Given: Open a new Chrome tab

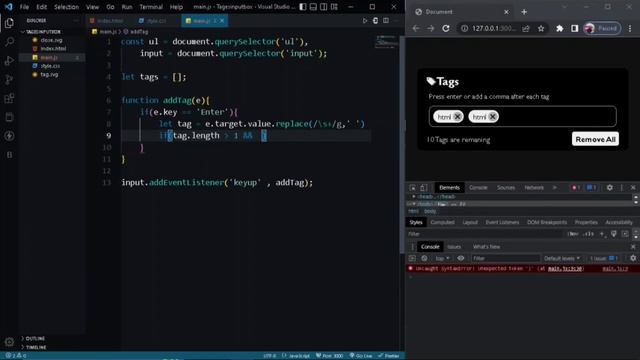Looking at the screenshot, I should click(x=524, y=12).
